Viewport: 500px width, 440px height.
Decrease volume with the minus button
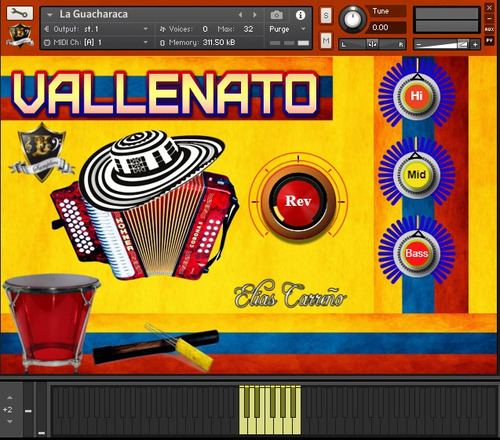419,44
